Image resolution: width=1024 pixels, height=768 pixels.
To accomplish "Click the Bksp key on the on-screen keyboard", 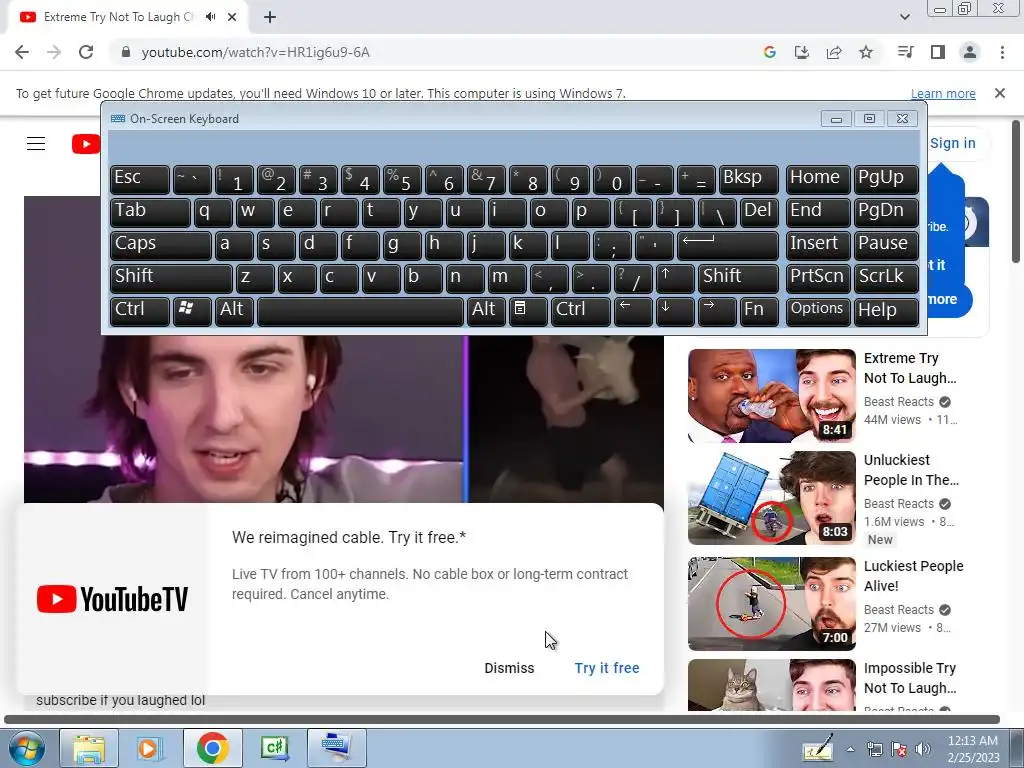I will point(748,180).
